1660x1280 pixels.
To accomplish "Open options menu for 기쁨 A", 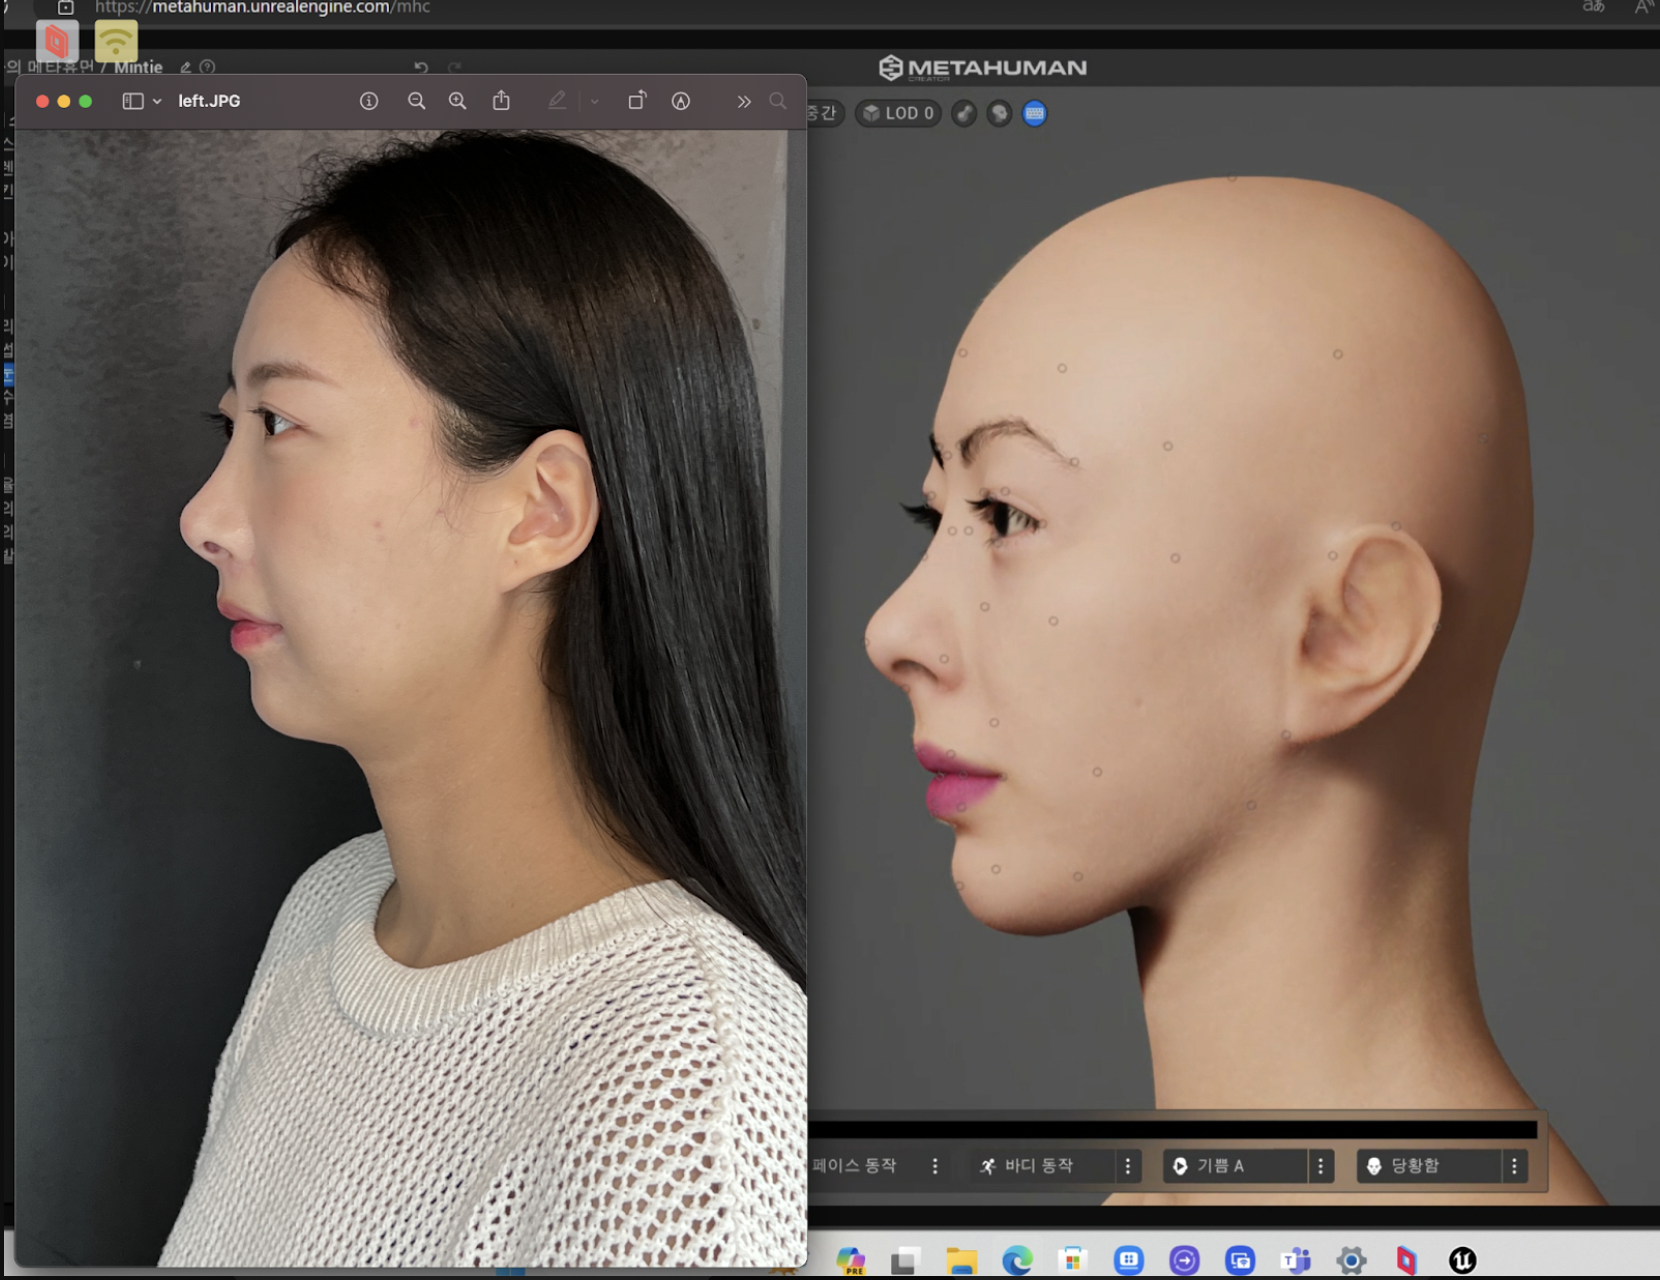I will (x=1321, y=1166).
